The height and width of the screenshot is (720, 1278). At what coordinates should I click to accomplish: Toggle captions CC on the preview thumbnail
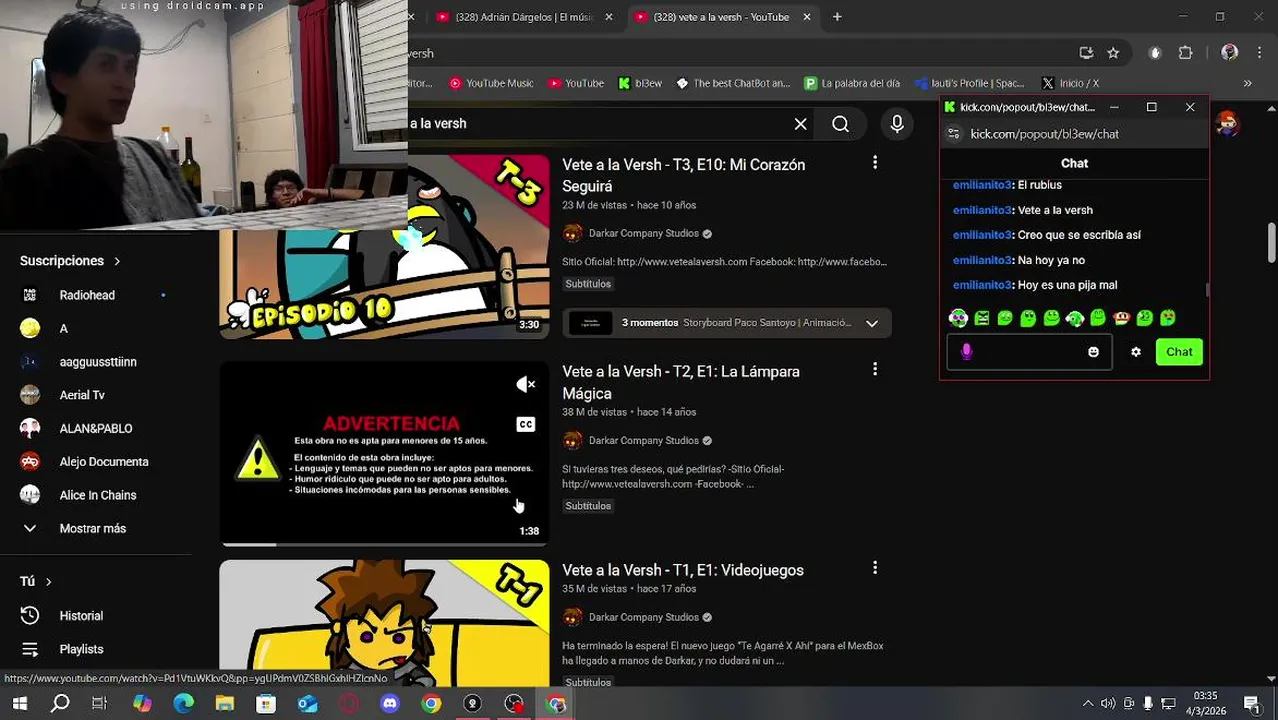(526, 424)
